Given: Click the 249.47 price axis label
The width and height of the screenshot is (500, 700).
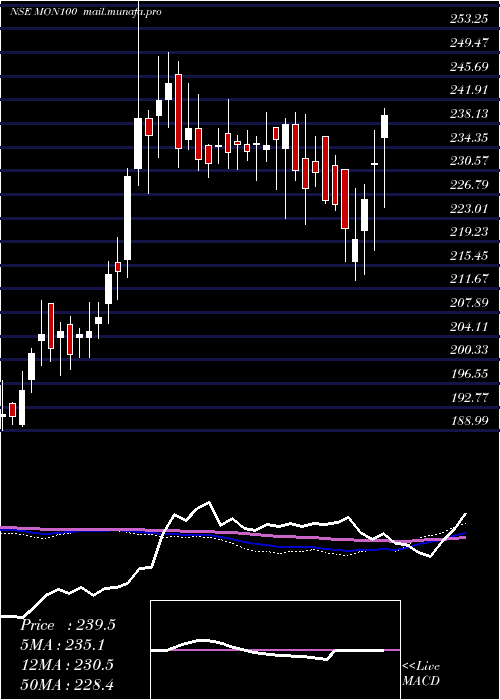Looking at the screenshot, I should [469, 43].
